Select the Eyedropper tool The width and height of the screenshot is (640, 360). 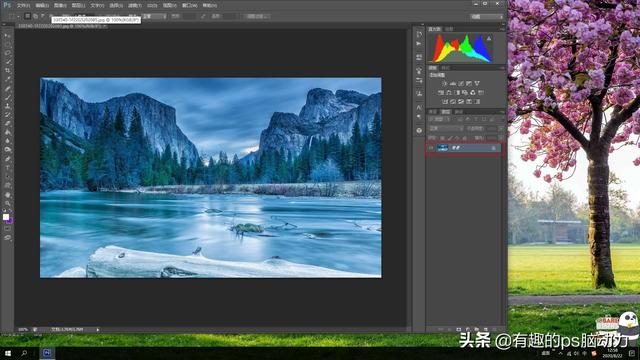click(7, 80)
